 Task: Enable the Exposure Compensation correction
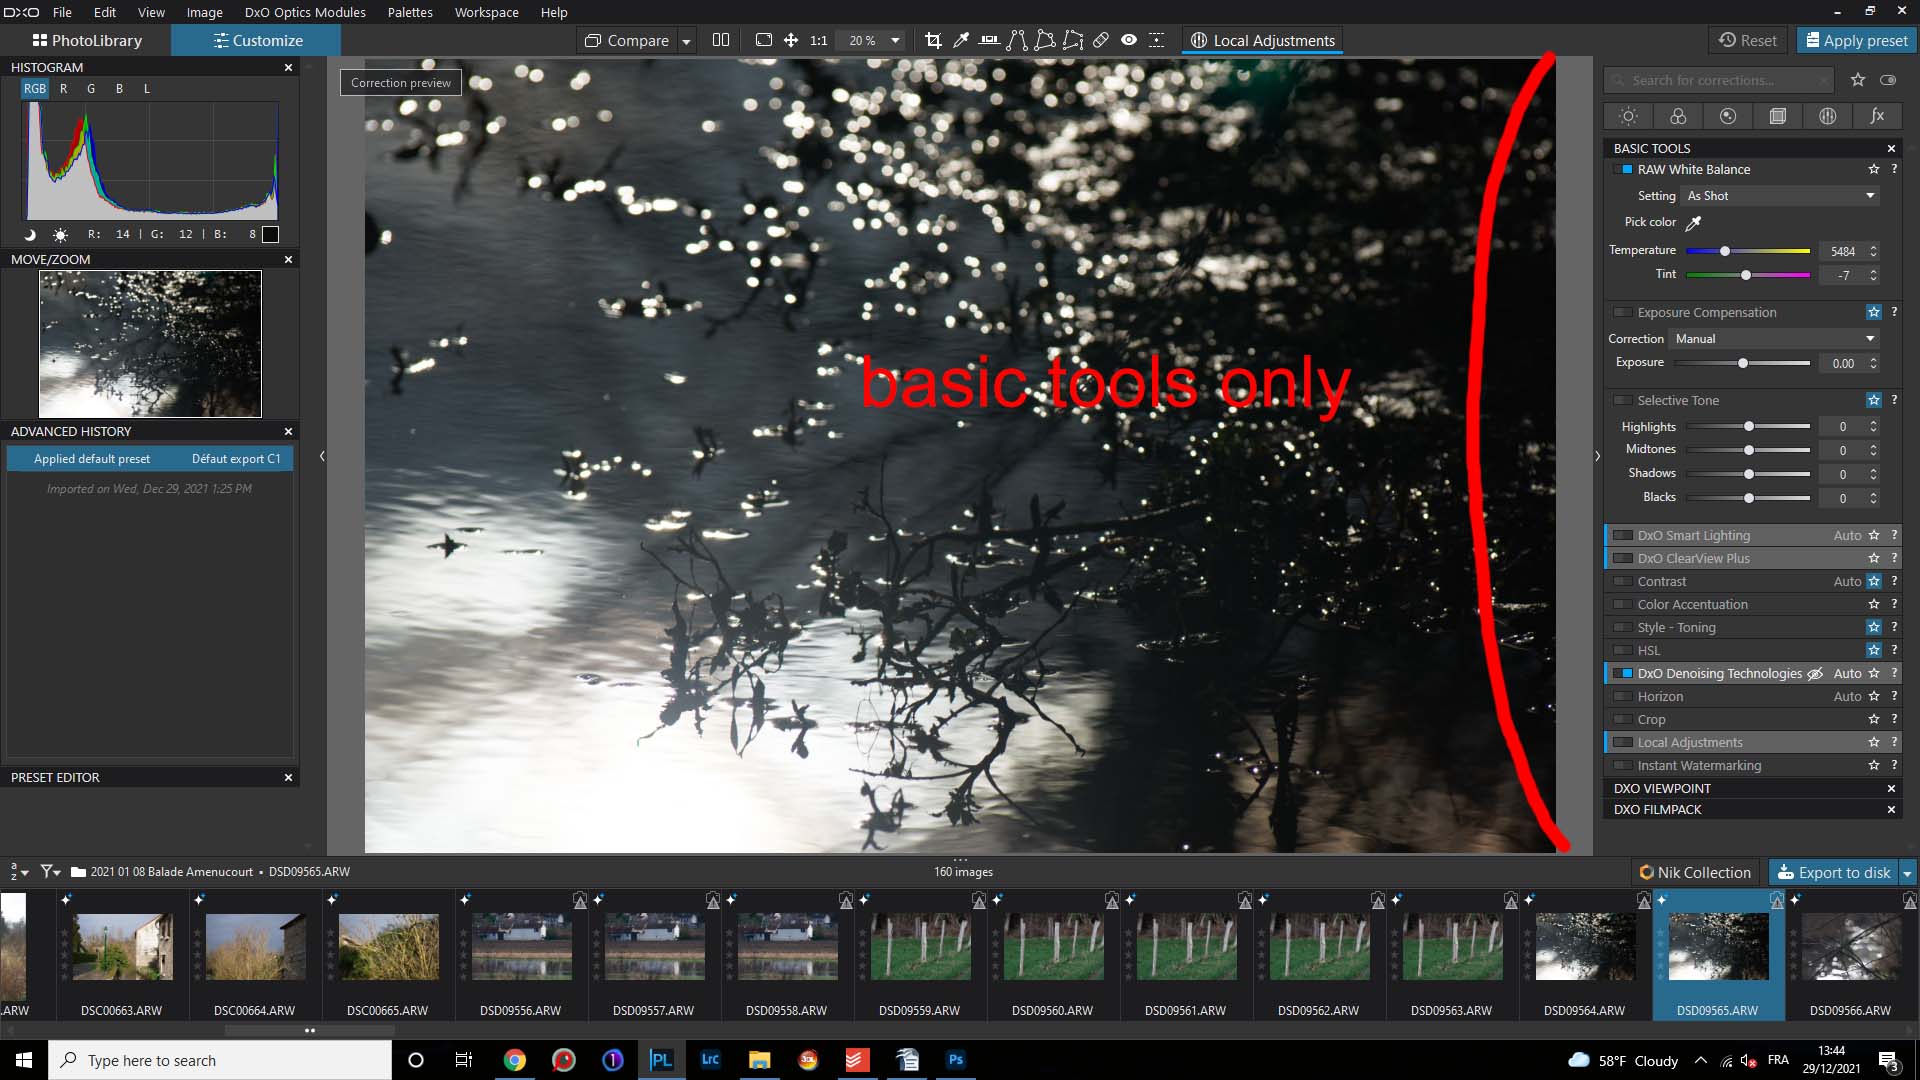pyautogui.click(x=1624, y=312)
